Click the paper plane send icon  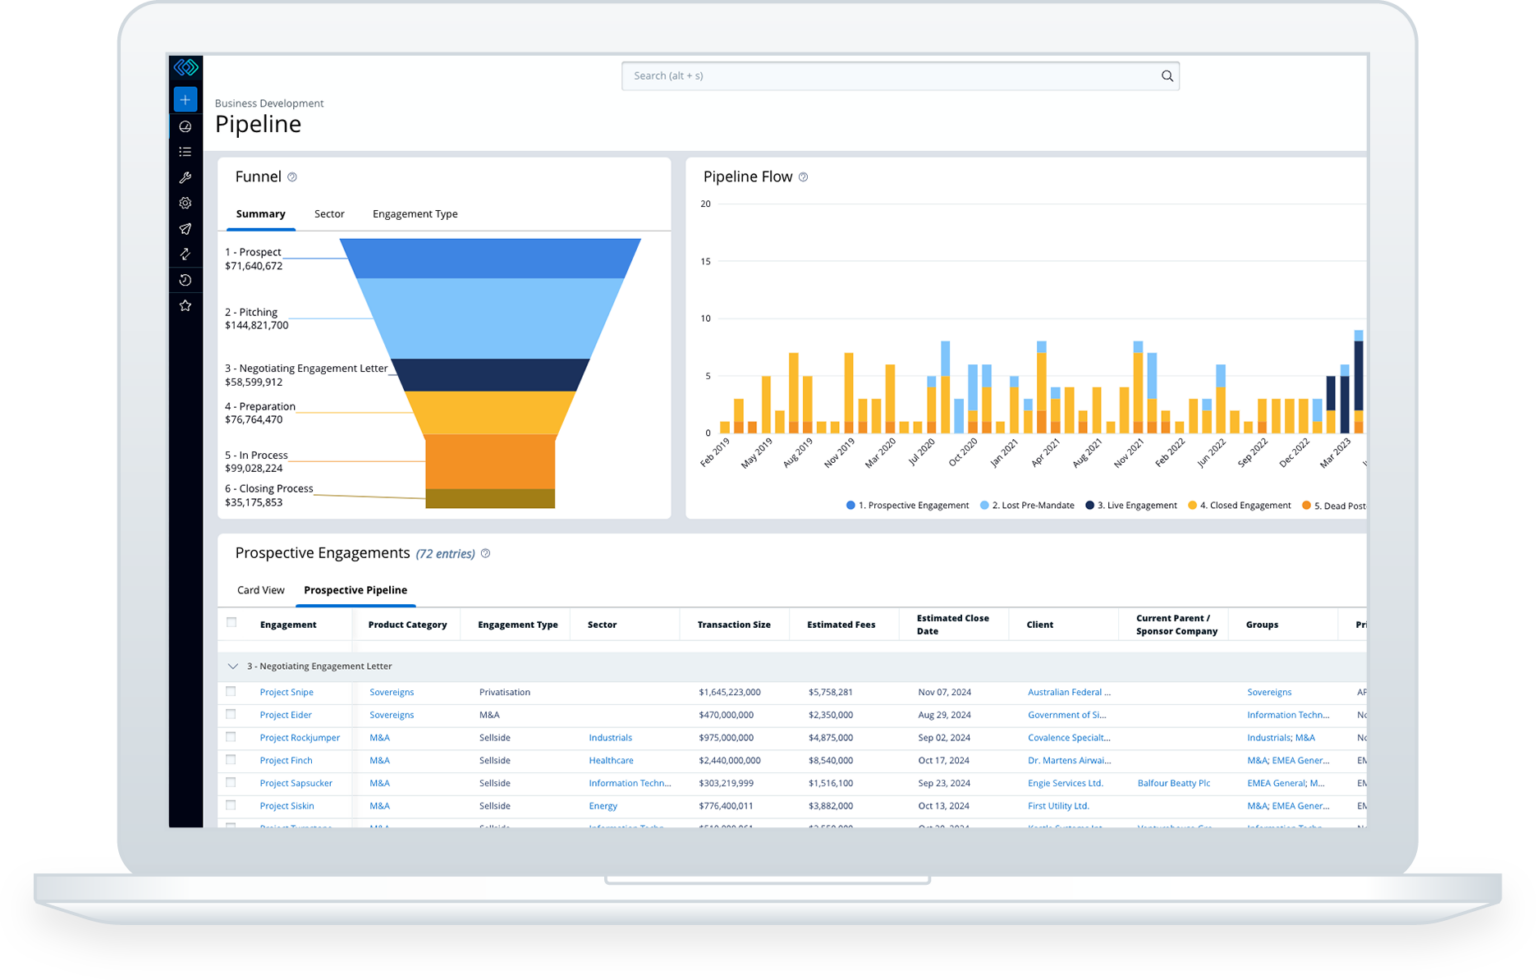coord(185,228)
